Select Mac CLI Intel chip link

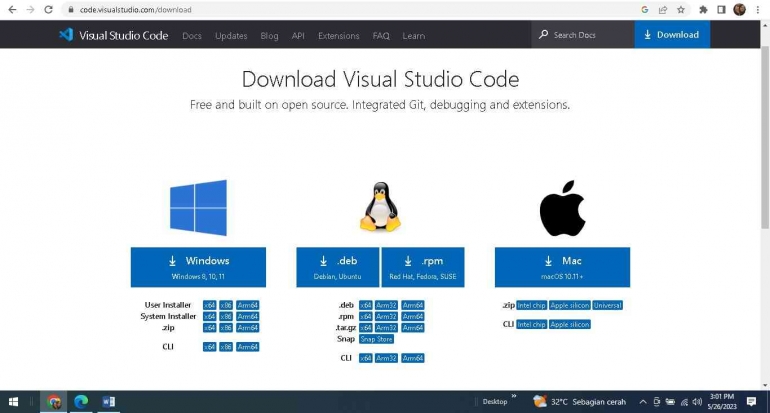[531, 325]
